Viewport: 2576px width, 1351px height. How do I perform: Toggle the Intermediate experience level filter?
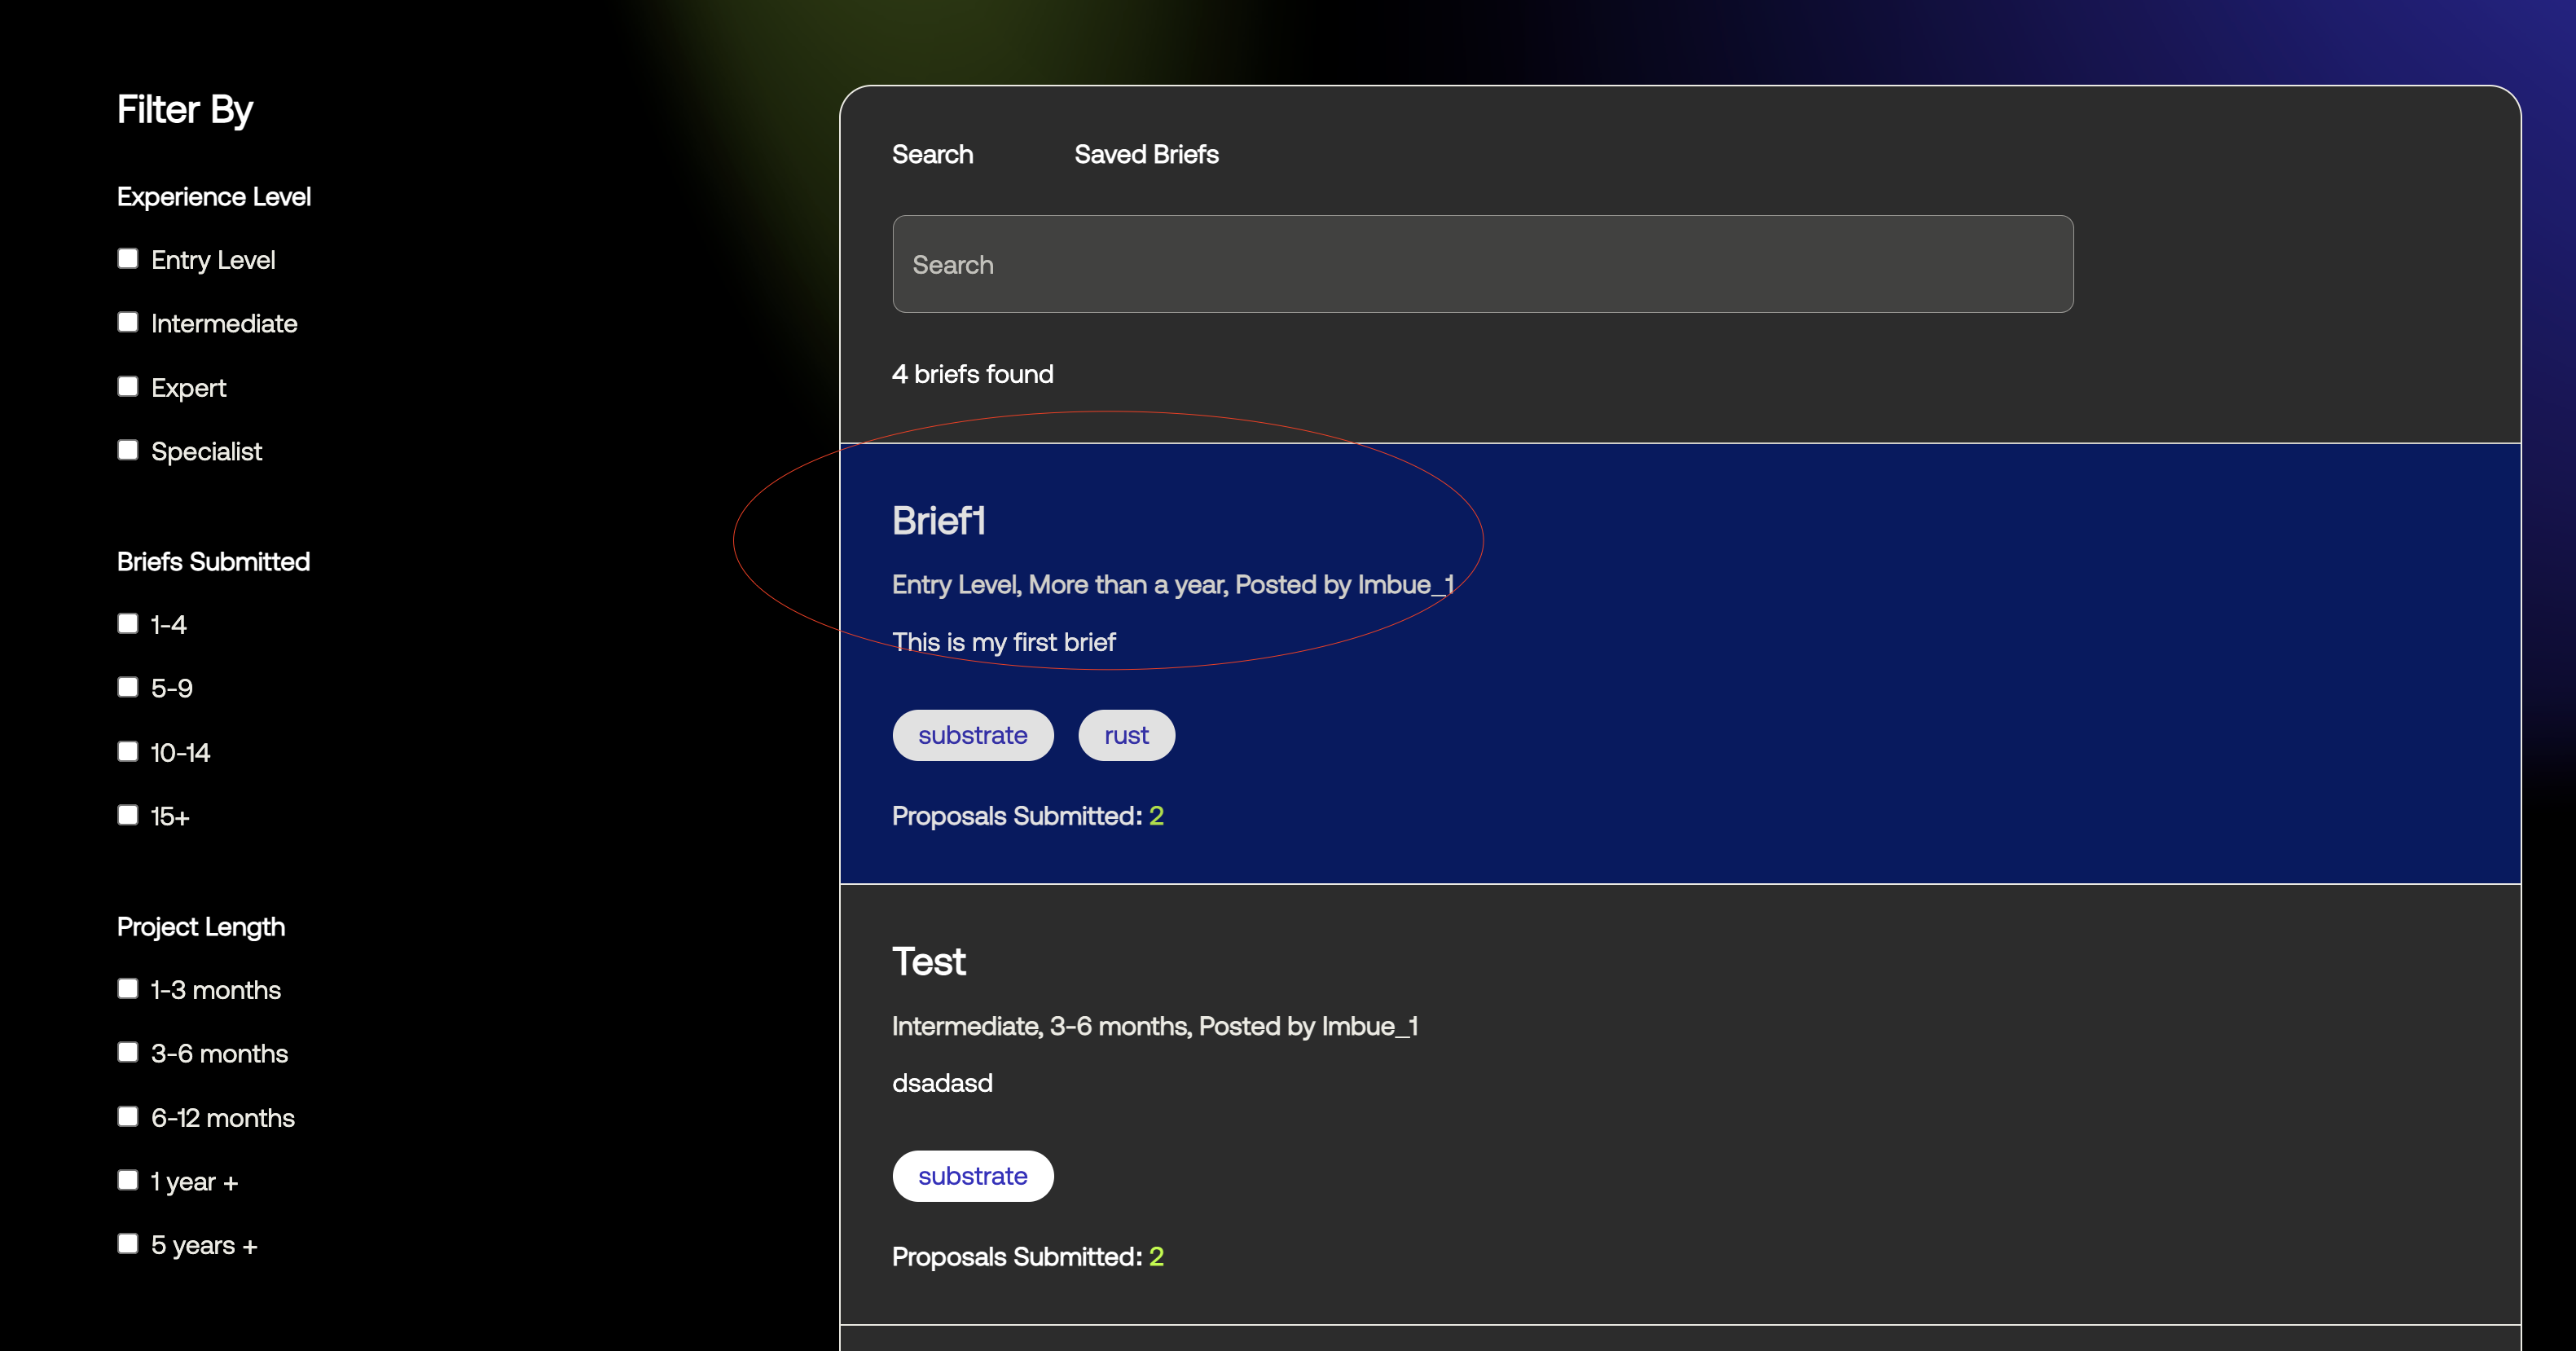pyautogui.click(x=128, y=320)
